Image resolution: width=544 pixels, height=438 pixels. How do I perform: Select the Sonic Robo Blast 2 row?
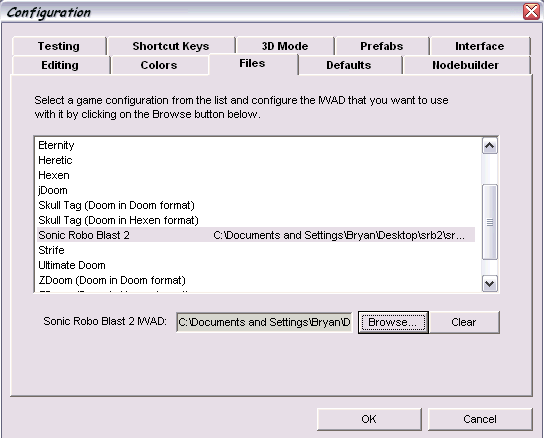tap(256, 235)
